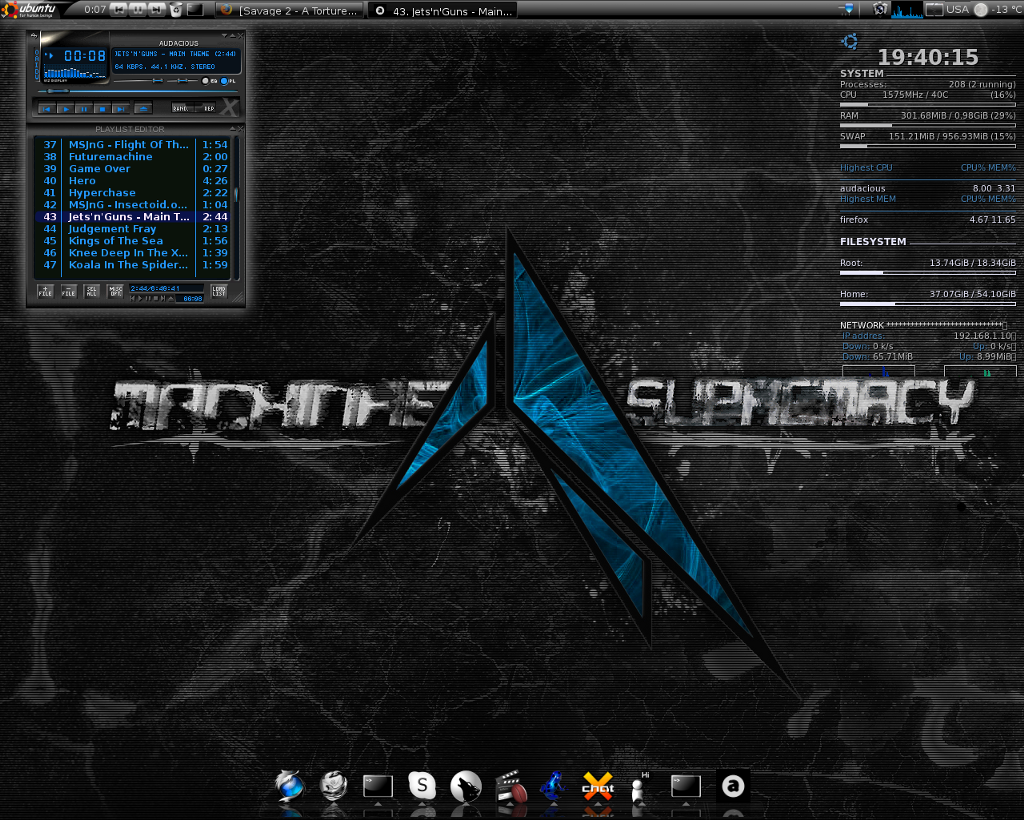Stop the current track in Audacious
Image resolution: width=1024 pixels, height=820 pixels.
102,108
